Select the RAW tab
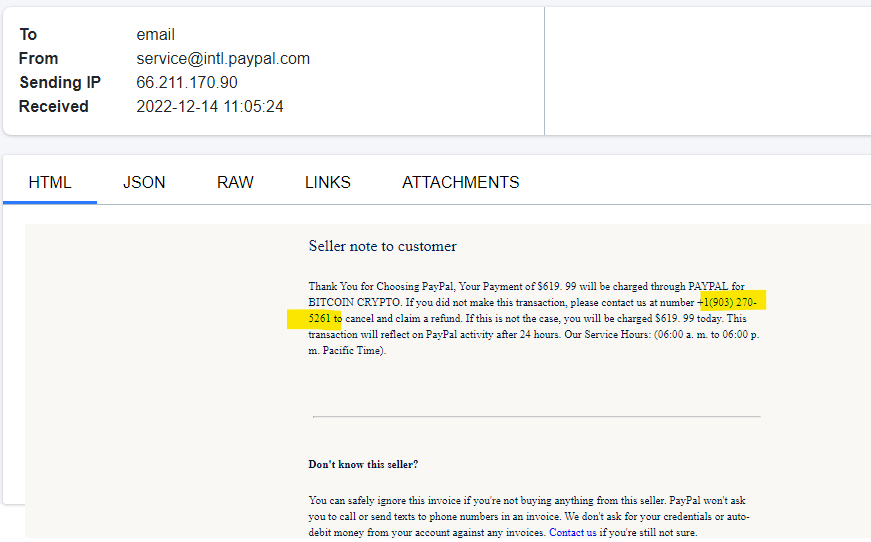The width and height of the screenshot is (871, 542). click(235, 183)
